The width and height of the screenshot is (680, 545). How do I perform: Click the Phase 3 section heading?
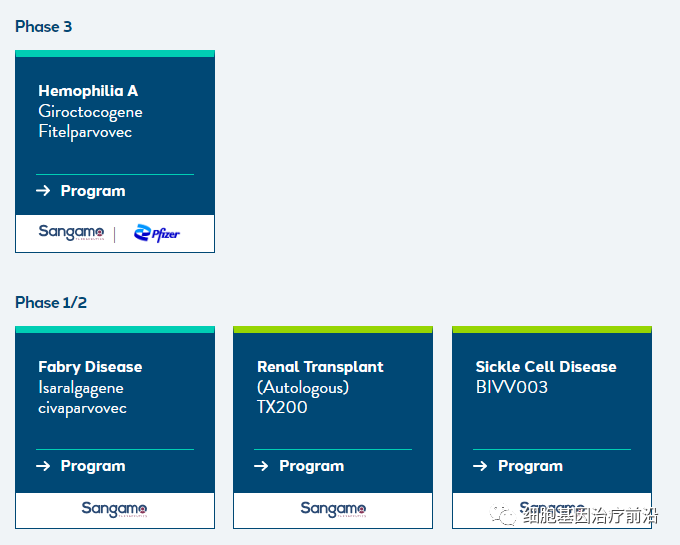[x=43, y=27]
